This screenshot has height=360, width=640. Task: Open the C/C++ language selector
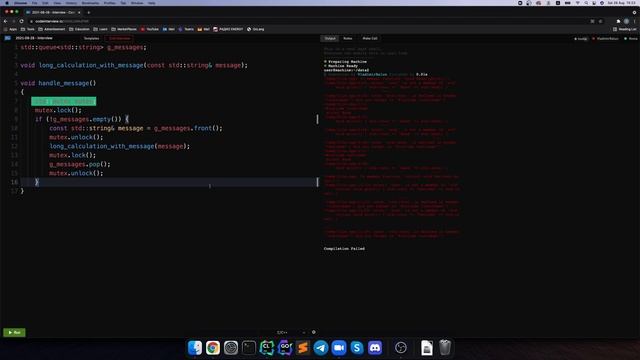coord(291,332)
